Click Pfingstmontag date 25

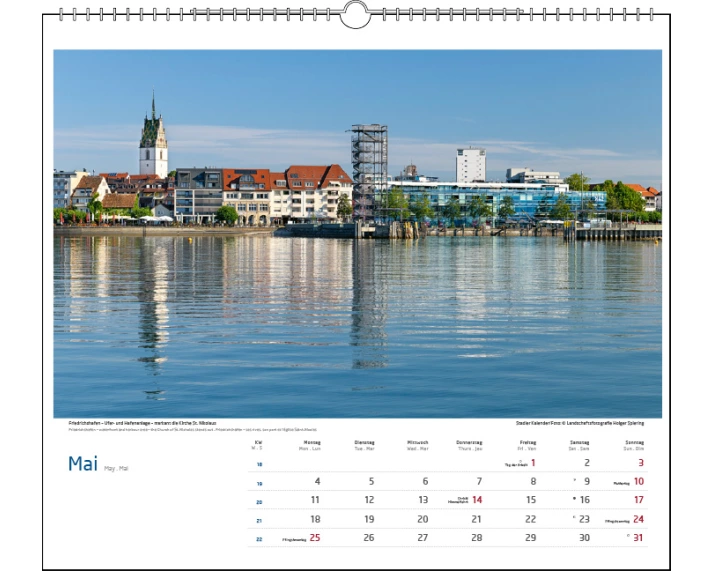(315, 538)
